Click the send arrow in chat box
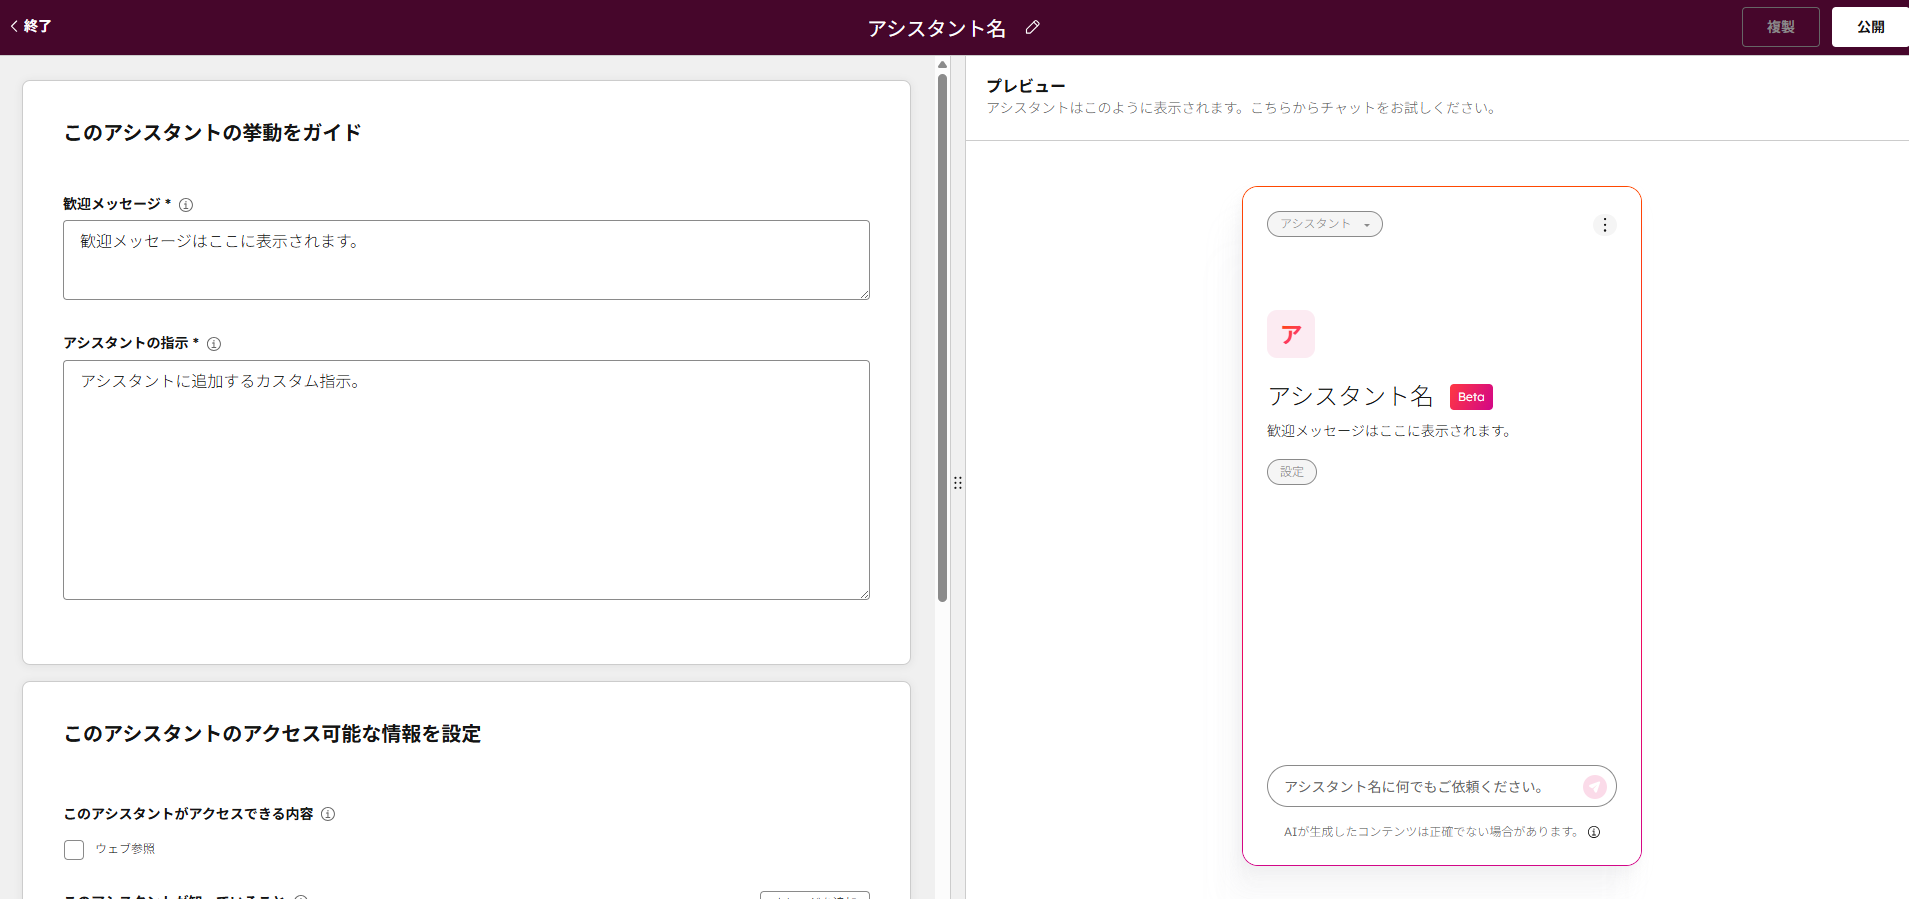Viewport: 1909px width, 899px height. pos(1594,787)
